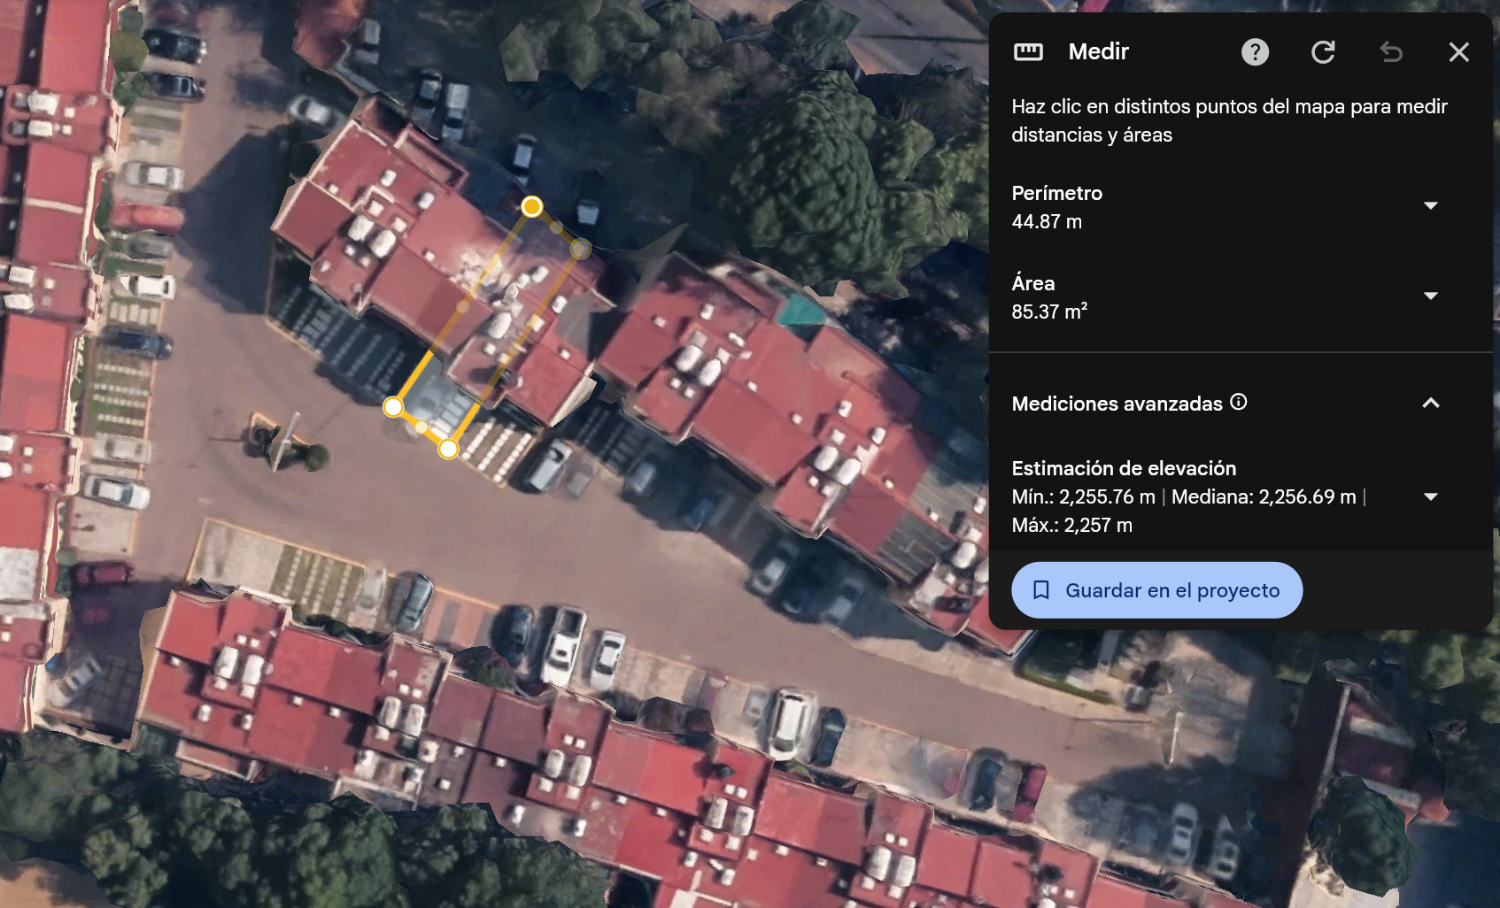Image resolution: width=1500 pixels, height=908 pixels.
Task: Close the Medir panel
Action: (1459, 52)
